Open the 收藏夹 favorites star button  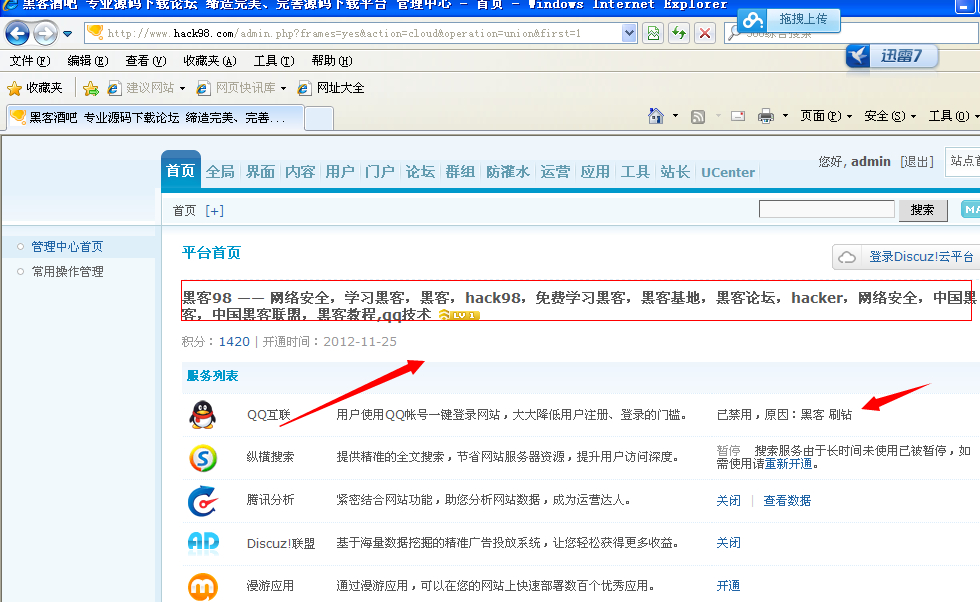click(35, 88)
